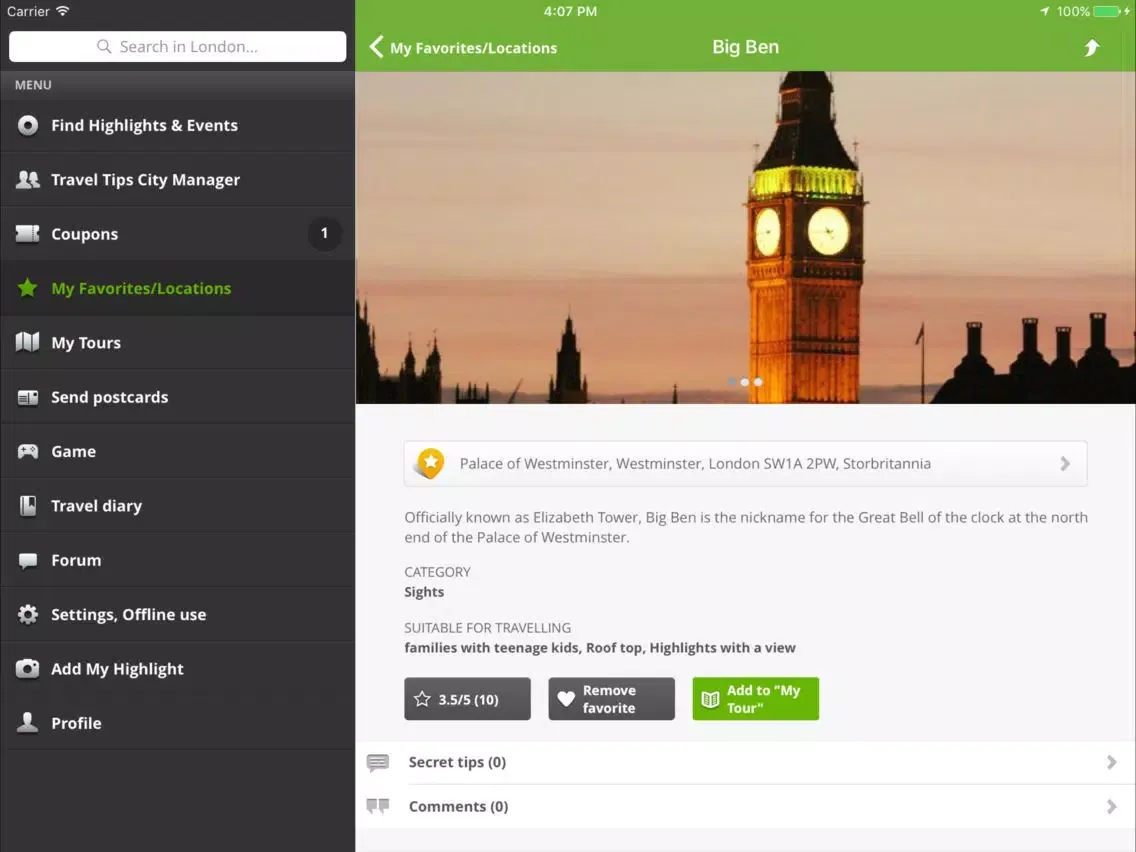Tap the 100% battery percentage
The image size is (1136, 852).
(1073, 12)
